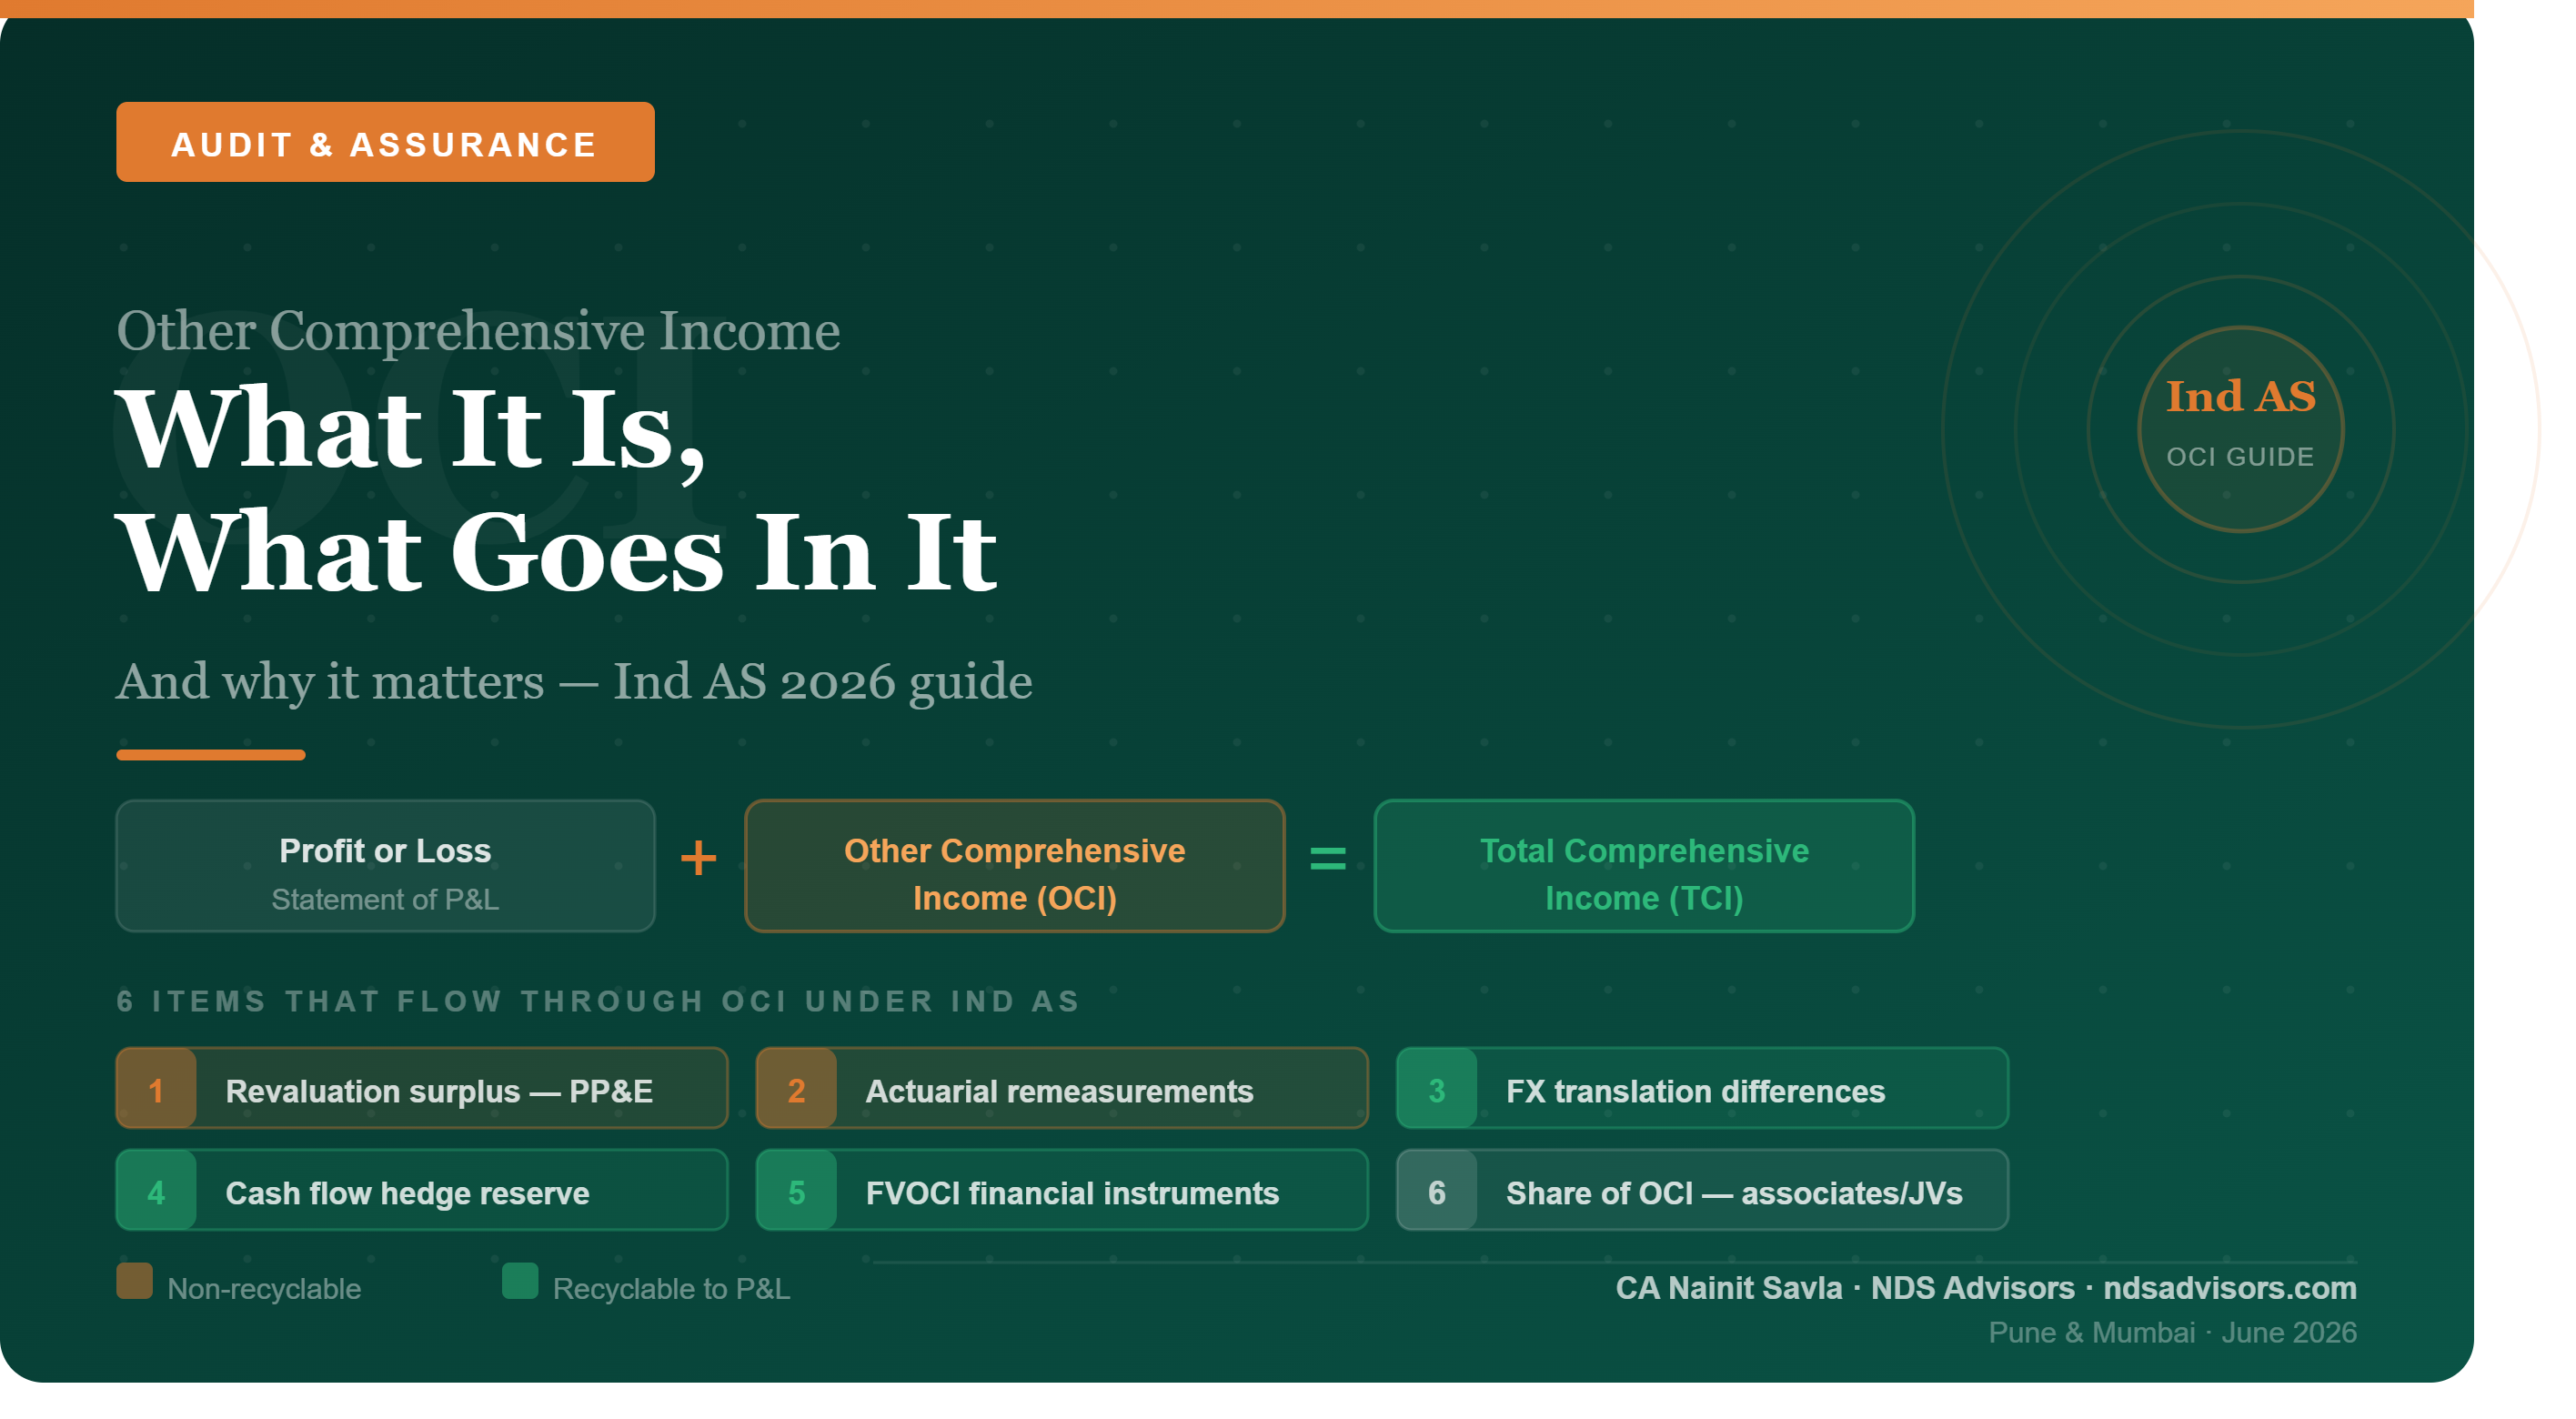Click 'Pune & Mumbai · June 2026' text
This screenshot has height=1419, width=2576.
click(x=2172, y=1333)
